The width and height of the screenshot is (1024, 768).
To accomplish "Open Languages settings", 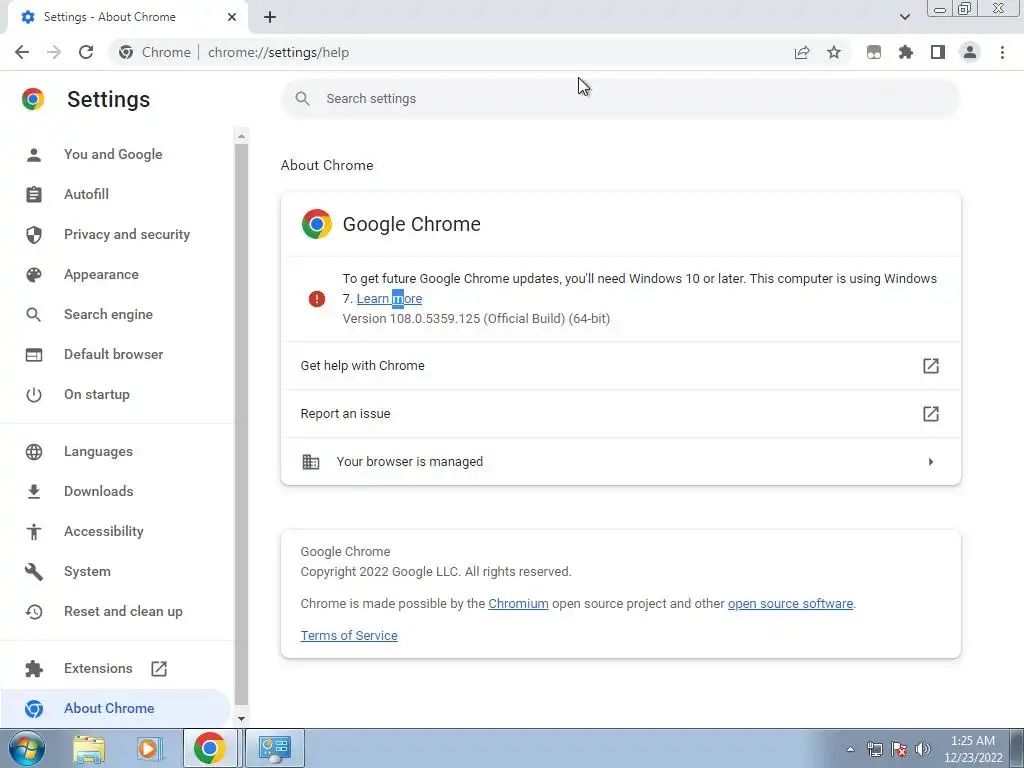I will click(116, 451).
